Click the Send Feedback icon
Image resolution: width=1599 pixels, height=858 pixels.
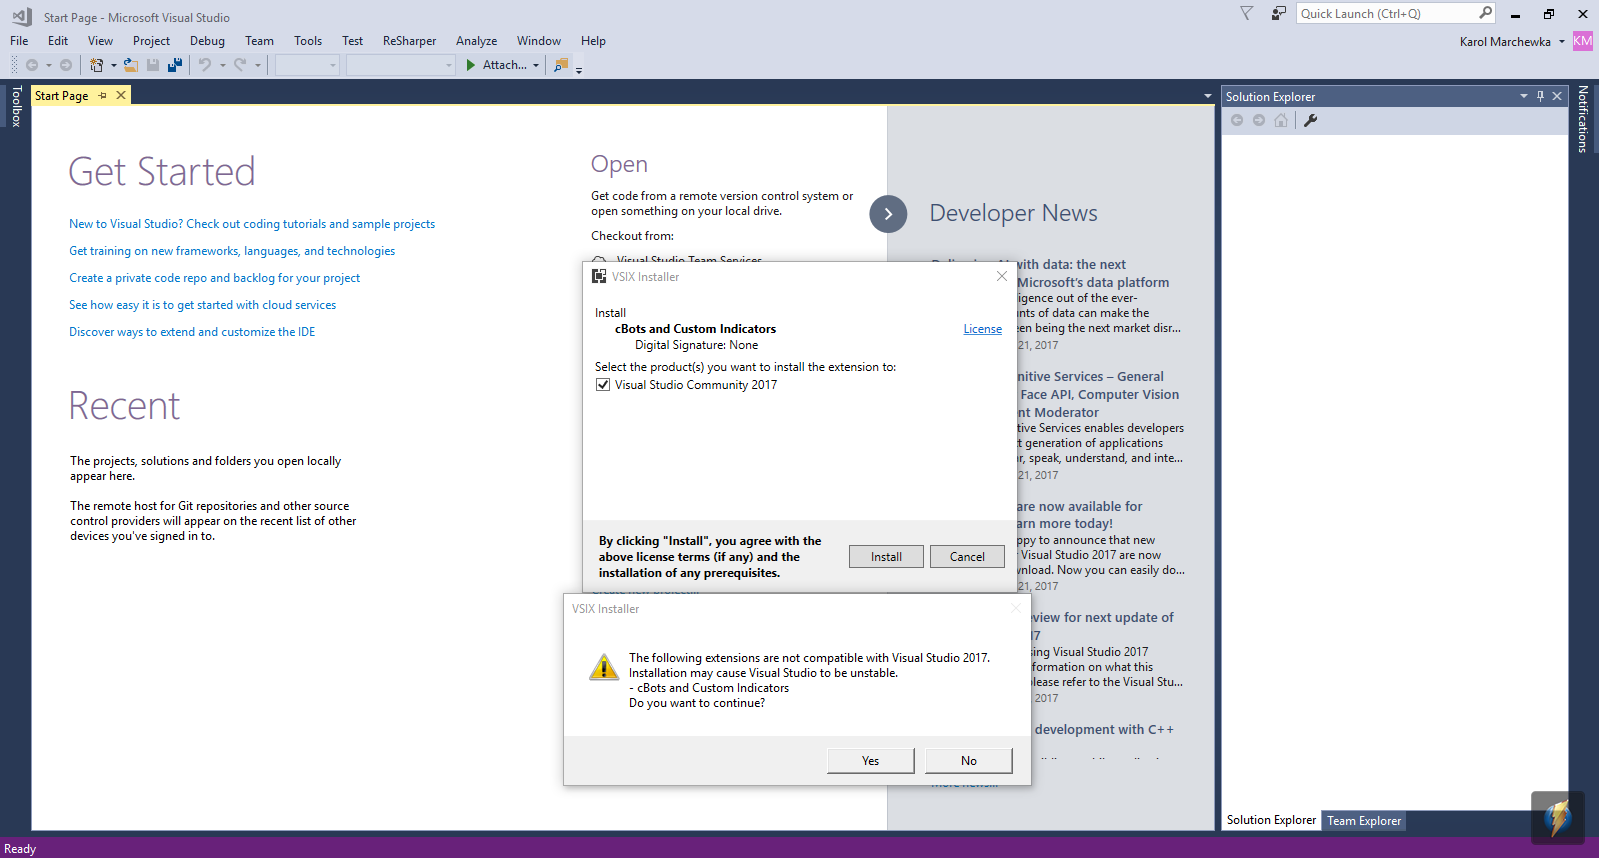1278,13
